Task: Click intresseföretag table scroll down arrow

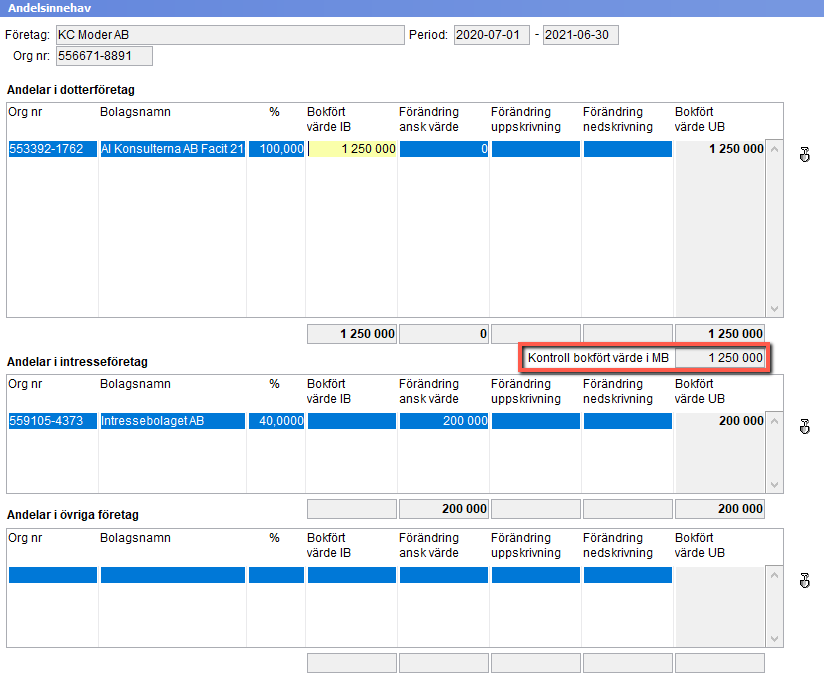Action: (774, 484)
